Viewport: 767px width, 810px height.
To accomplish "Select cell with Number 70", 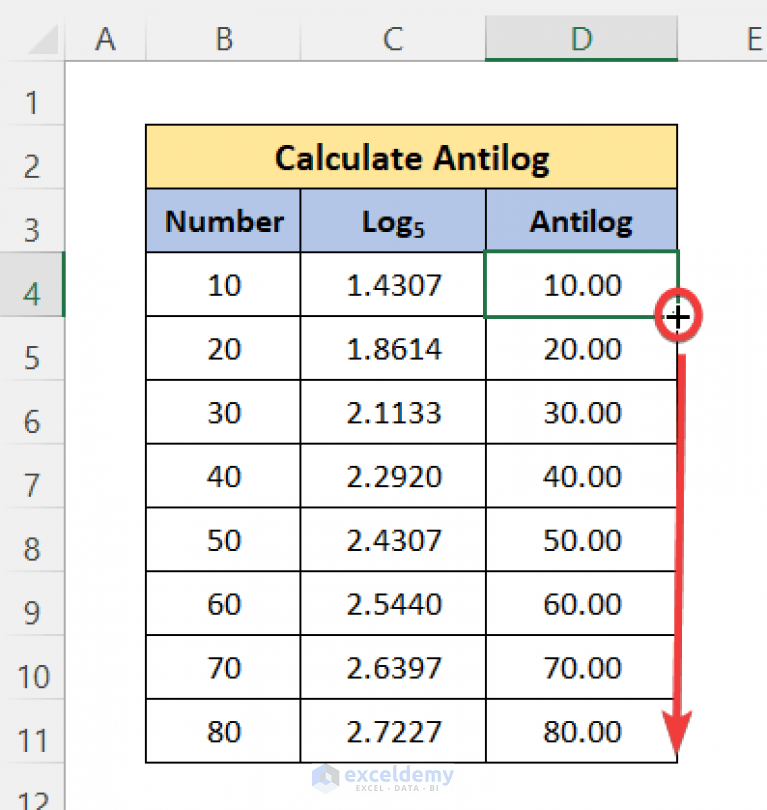I will [x=223, y=667].
